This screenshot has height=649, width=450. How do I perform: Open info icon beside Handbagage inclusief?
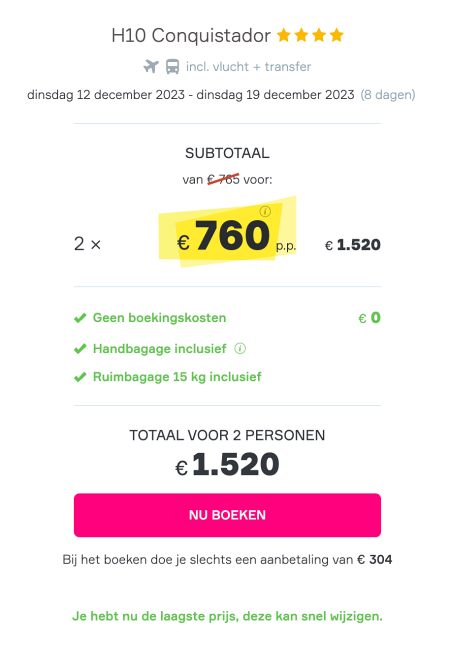coord(240,349)
